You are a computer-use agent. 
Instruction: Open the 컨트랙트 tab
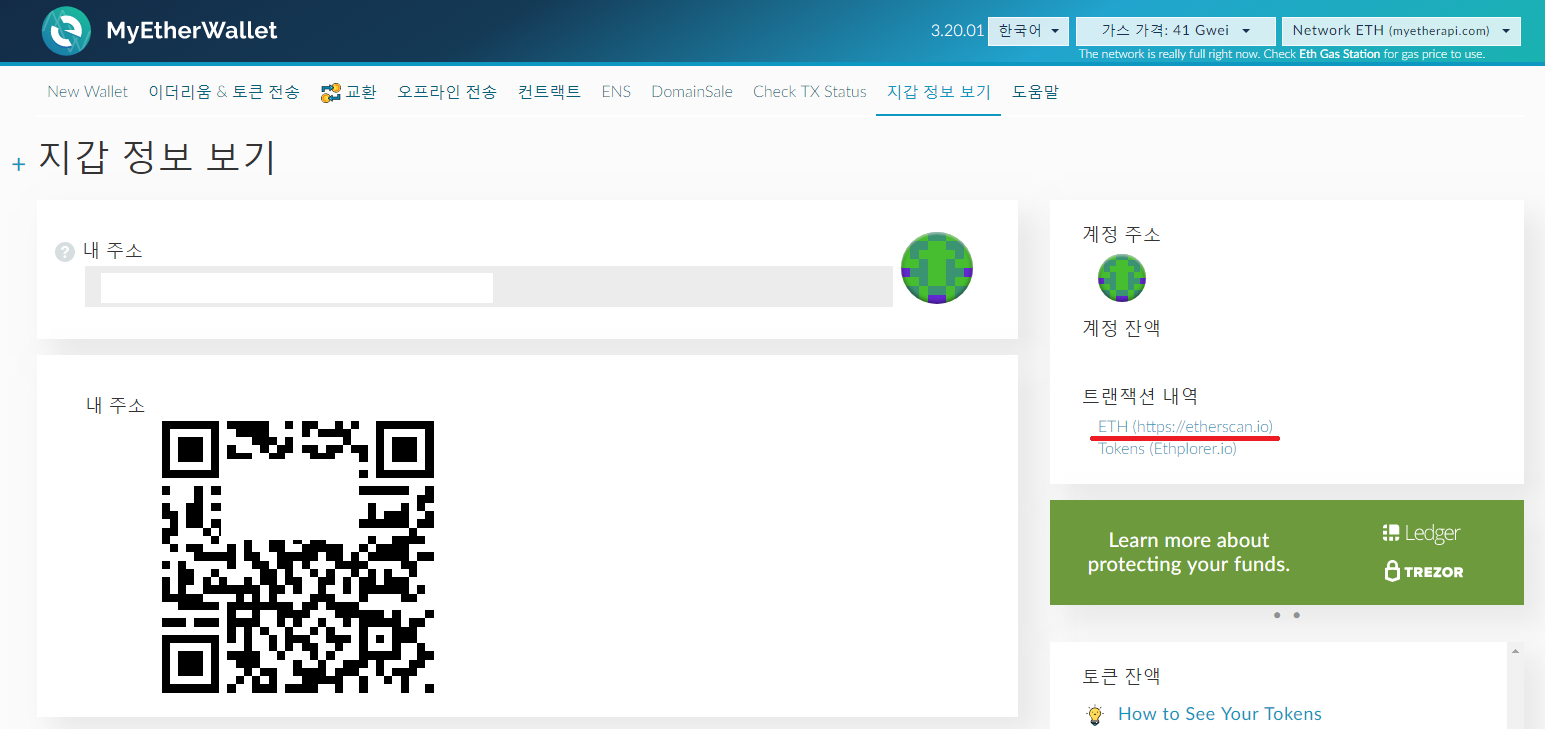[549, 92]
